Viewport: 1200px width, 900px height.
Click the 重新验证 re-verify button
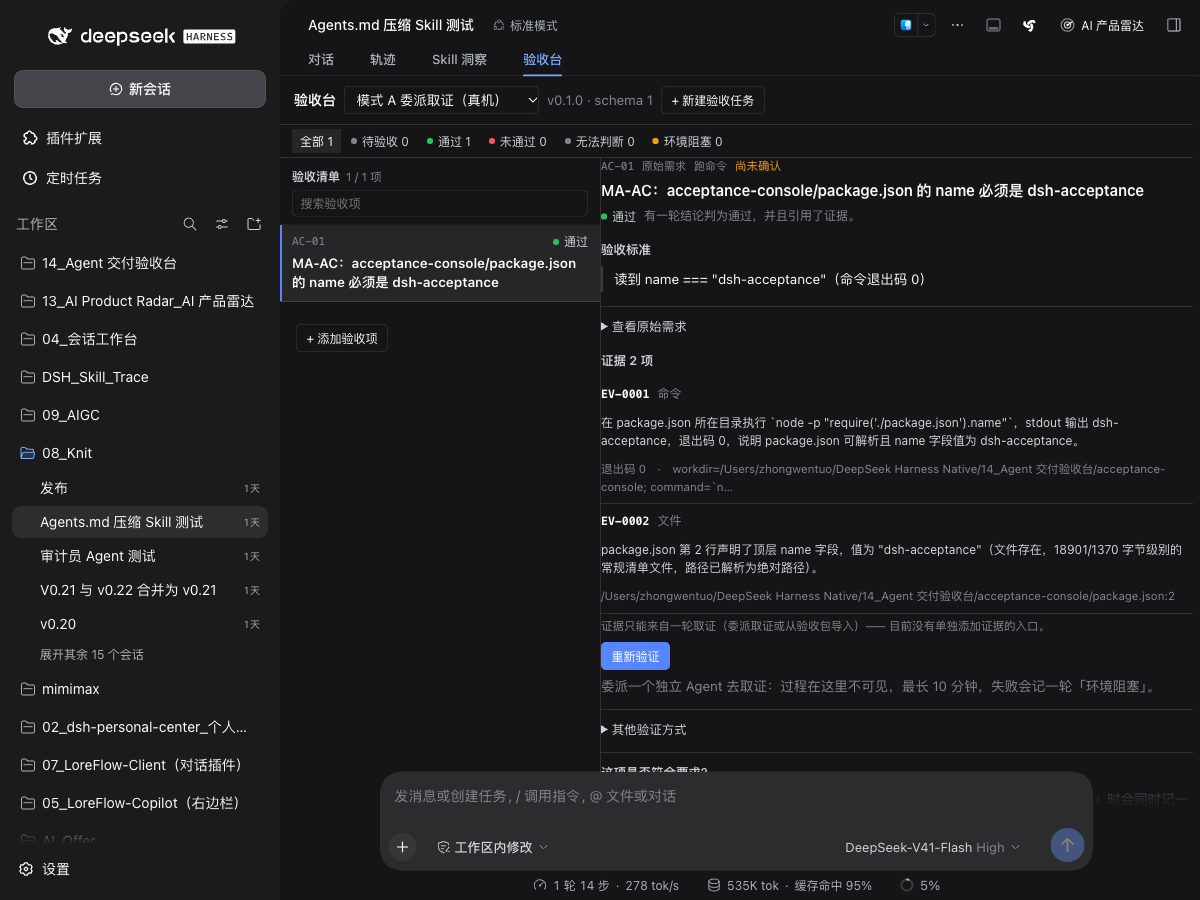coord(635,656)
